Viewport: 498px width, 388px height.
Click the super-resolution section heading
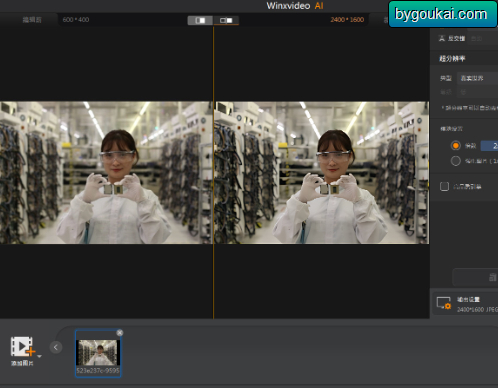pos(452,59)
